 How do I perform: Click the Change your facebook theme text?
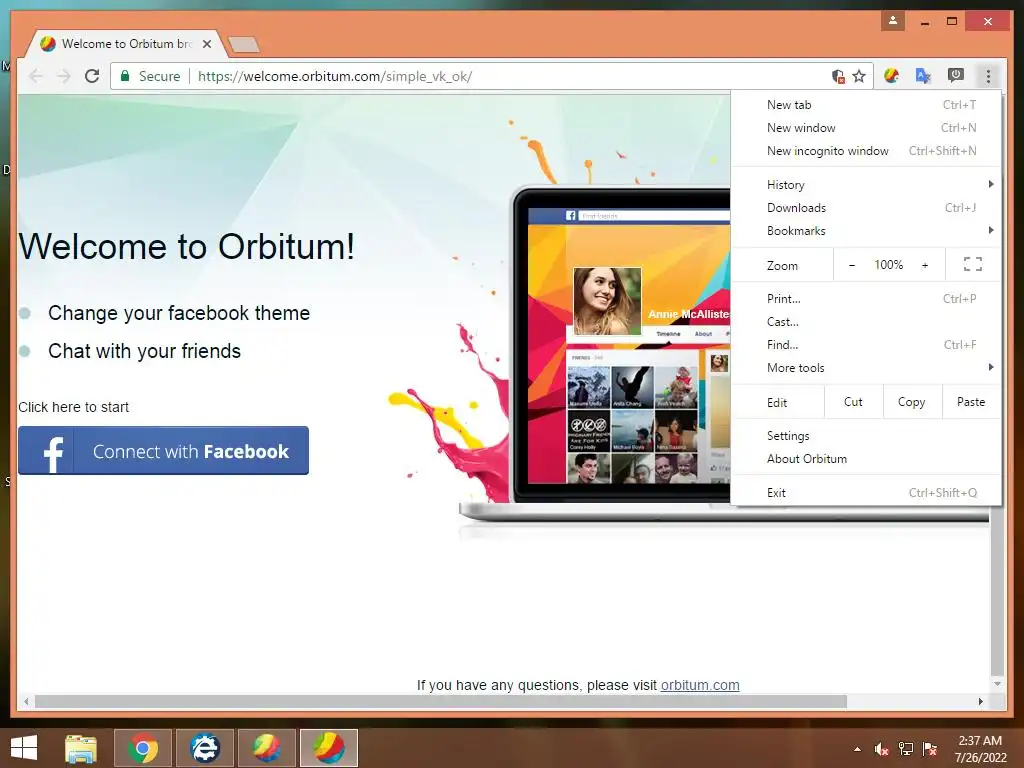click(179, 313)
